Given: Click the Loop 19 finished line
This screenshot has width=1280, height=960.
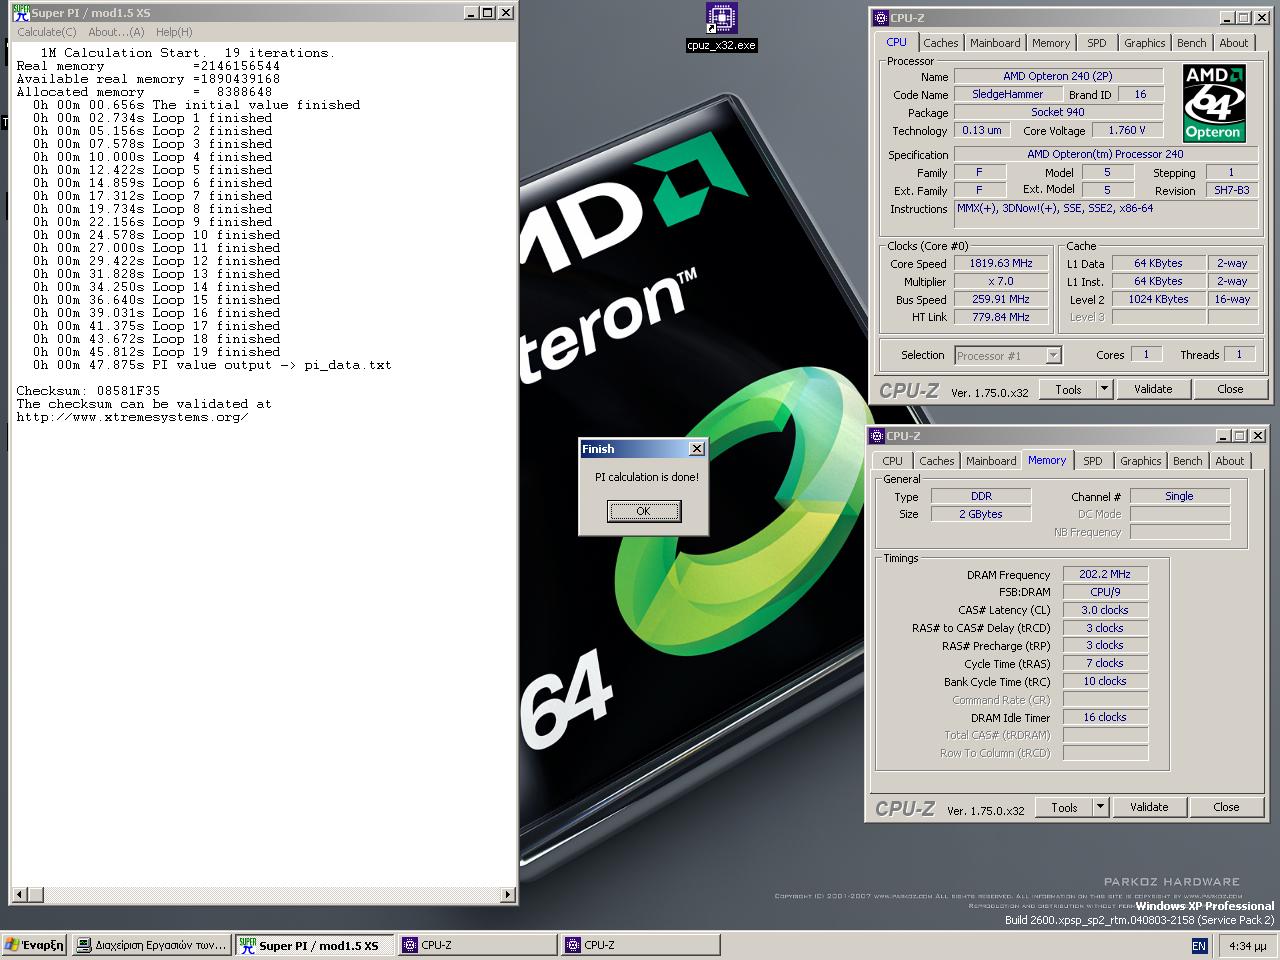Looking at the screenshot, I should (156, 352).
